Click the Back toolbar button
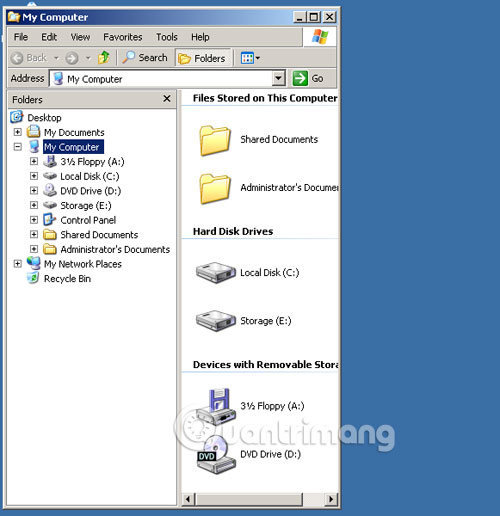 pyautogui.click(x=29, y=58)
